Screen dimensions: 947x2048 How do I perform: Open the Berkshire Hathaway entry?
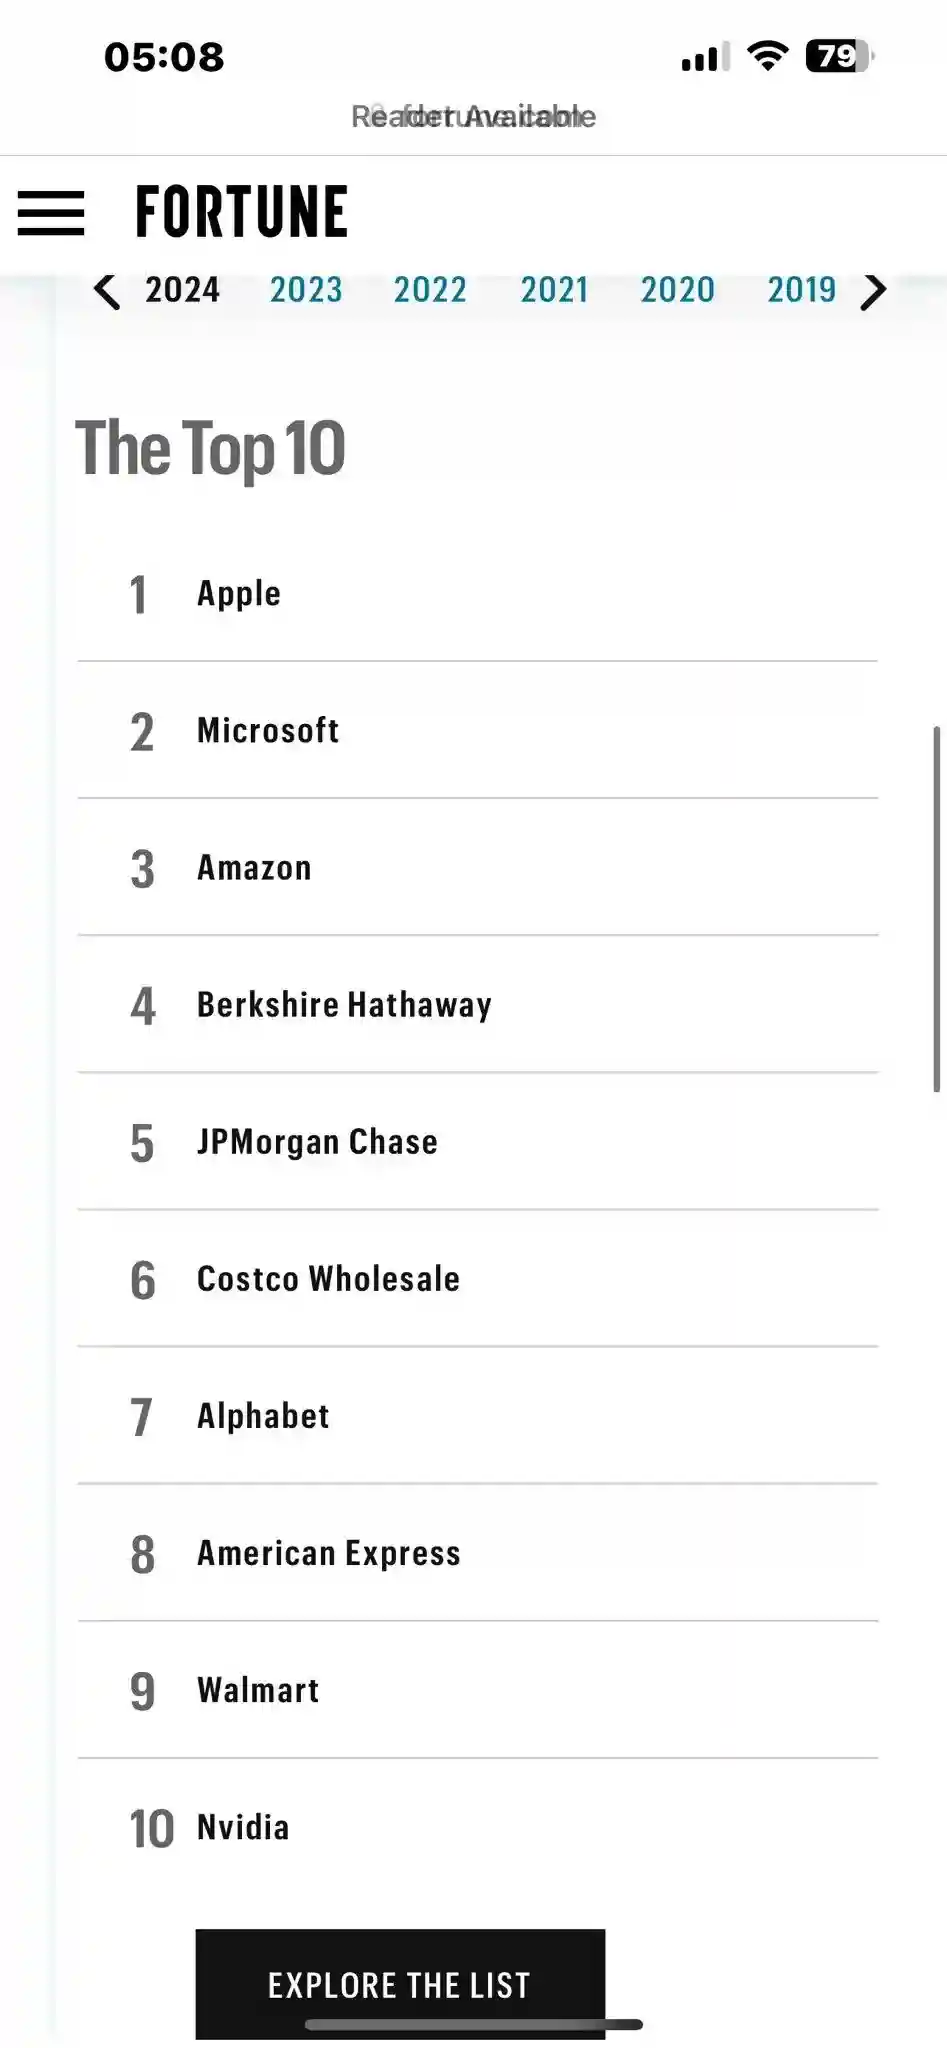pyautogui.click(x=344, y=1005)
